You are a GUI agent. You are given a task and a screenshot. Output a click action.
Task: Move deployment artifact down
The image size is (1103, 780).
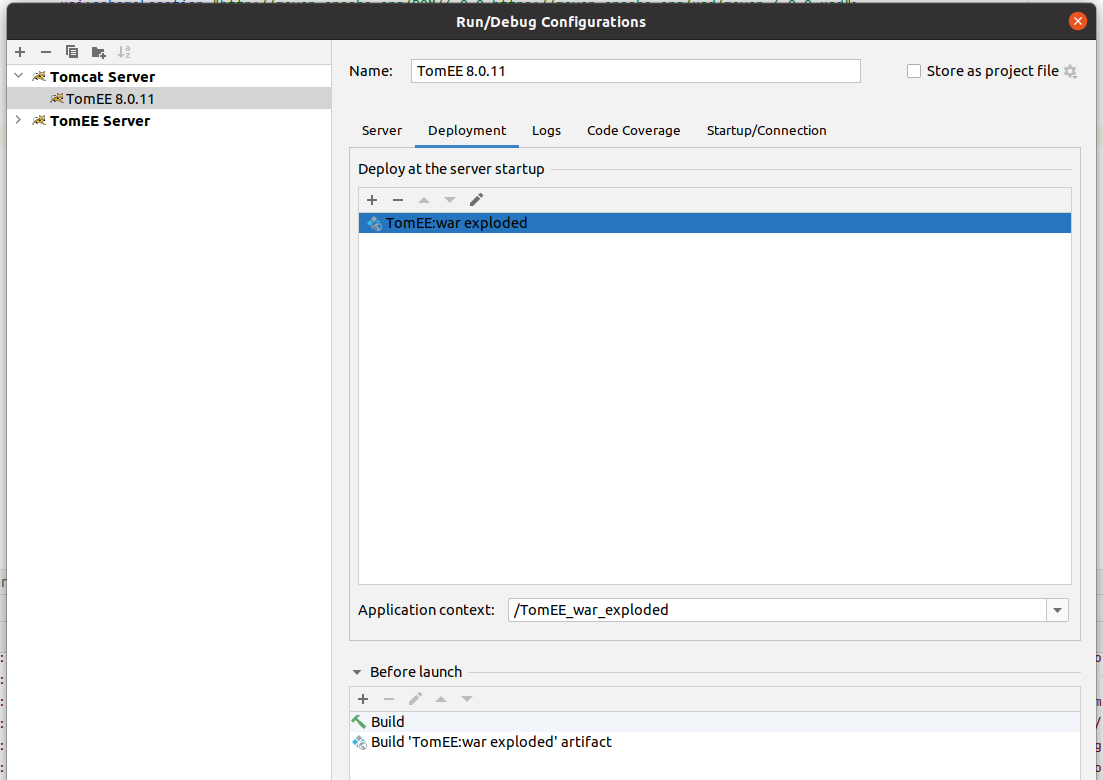pyautogui.click(x=450, y=200)
